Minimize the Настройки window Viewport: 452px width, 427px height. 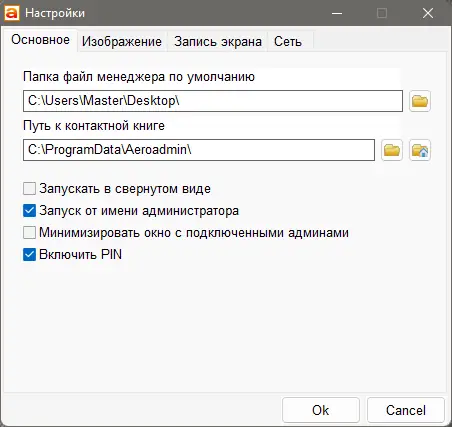(337, 13)
